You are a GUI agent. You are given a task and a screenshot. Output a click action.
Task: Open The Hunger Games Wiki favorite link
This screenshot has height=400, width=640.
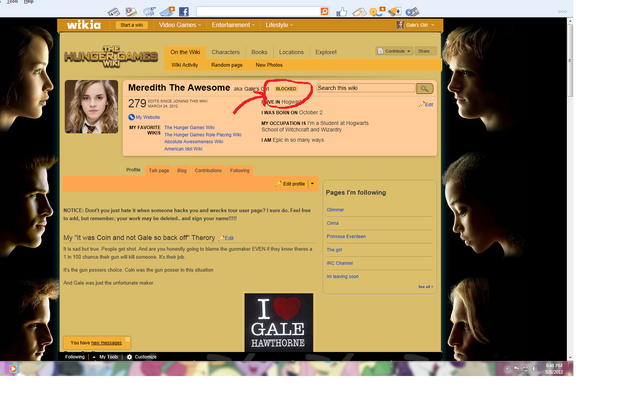[x=189, y=127]
